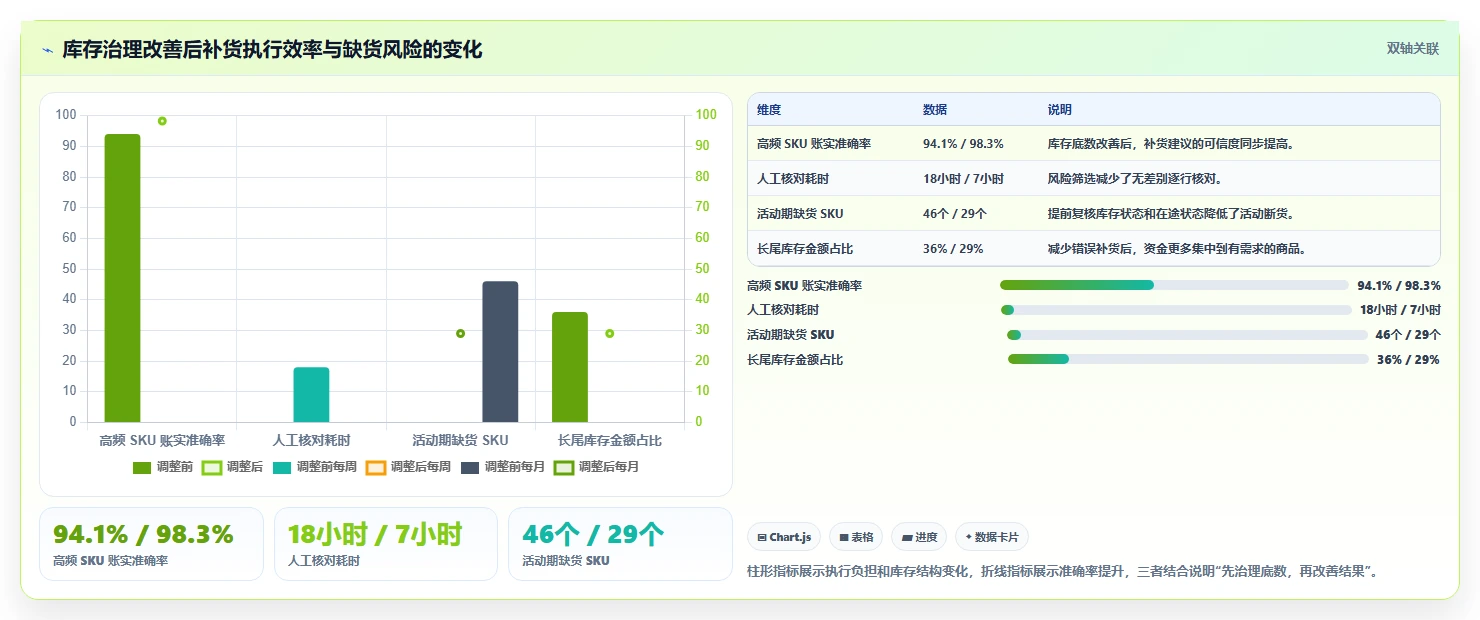Click the 18小时 / 7小时 stat card

point(386,544)
